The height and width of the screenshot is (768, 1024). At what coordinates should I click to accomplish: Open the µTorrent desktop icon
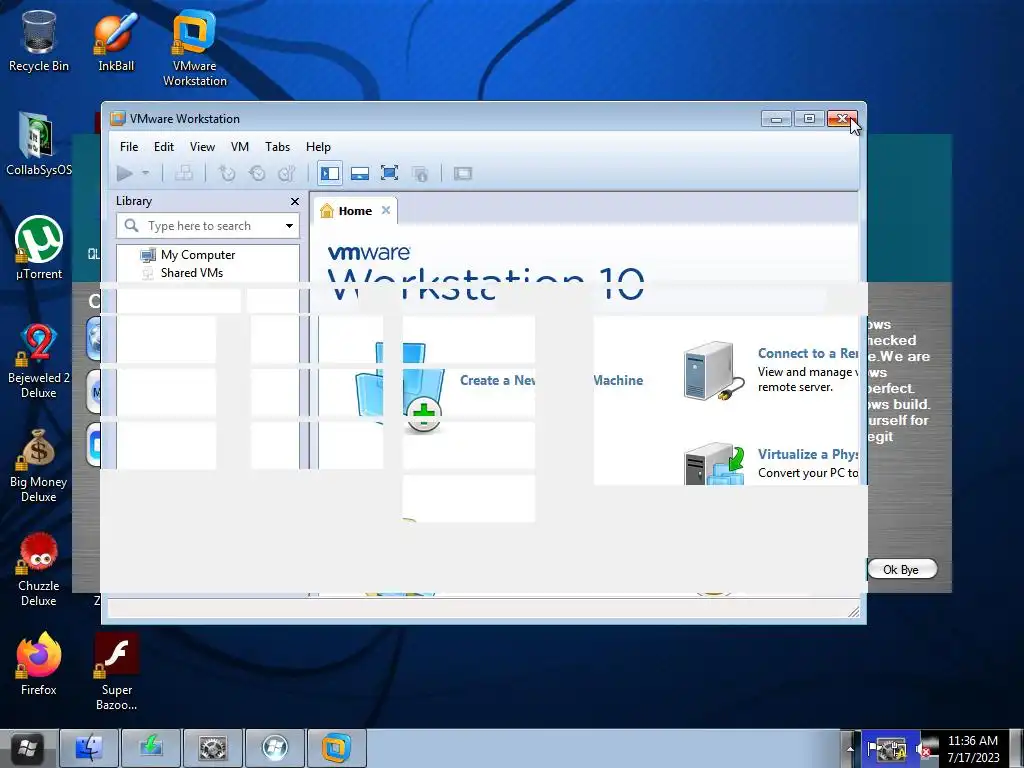39,248
